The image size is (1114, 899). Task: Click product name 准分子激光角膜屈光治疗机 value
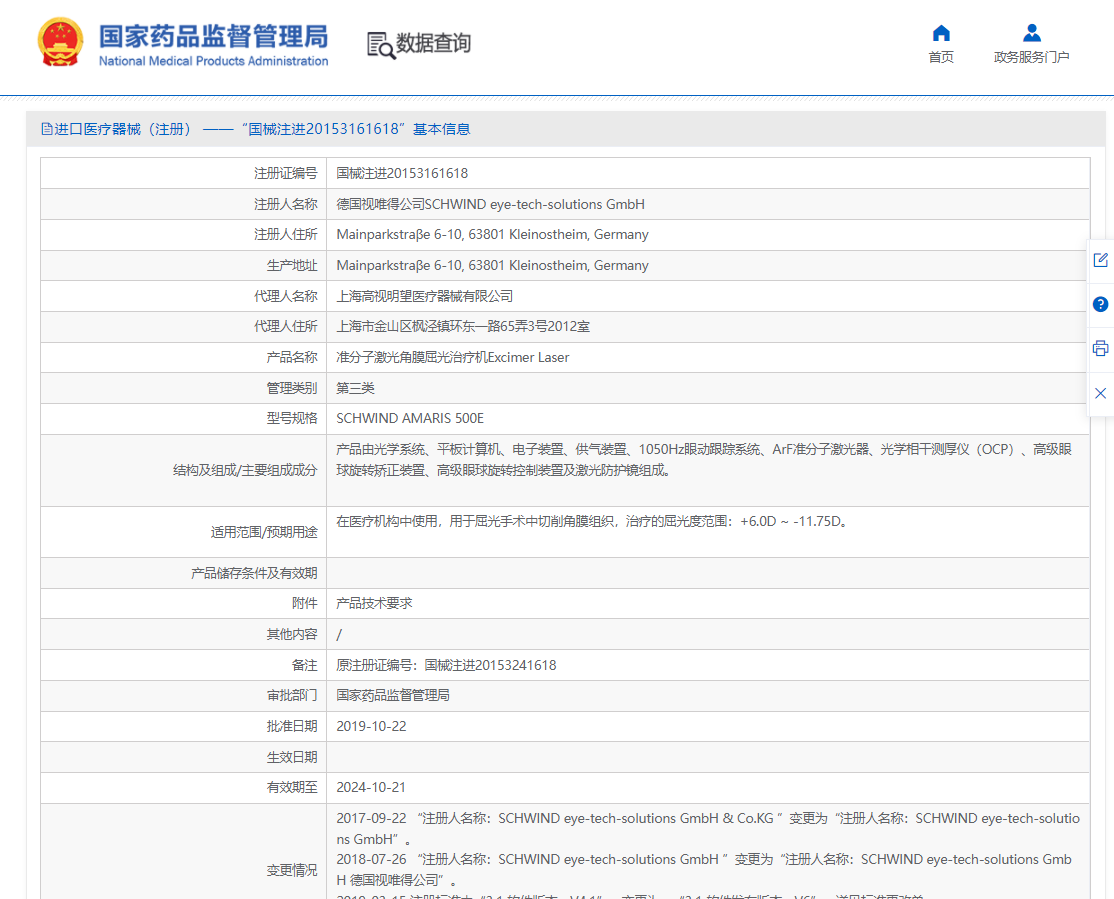(x=453, y=357)
